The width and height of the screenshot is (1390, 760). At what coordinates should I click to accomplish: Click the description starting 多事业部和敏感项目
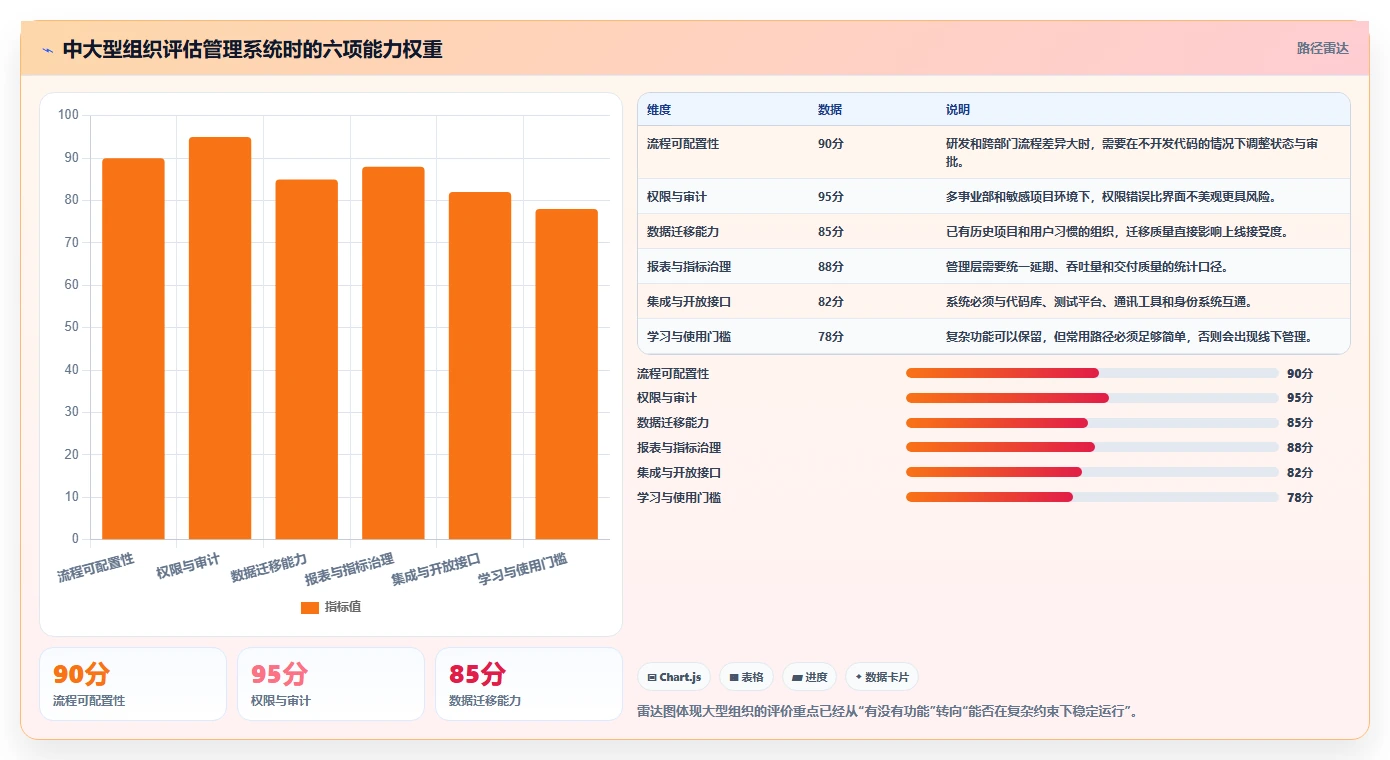[1111, 197]
